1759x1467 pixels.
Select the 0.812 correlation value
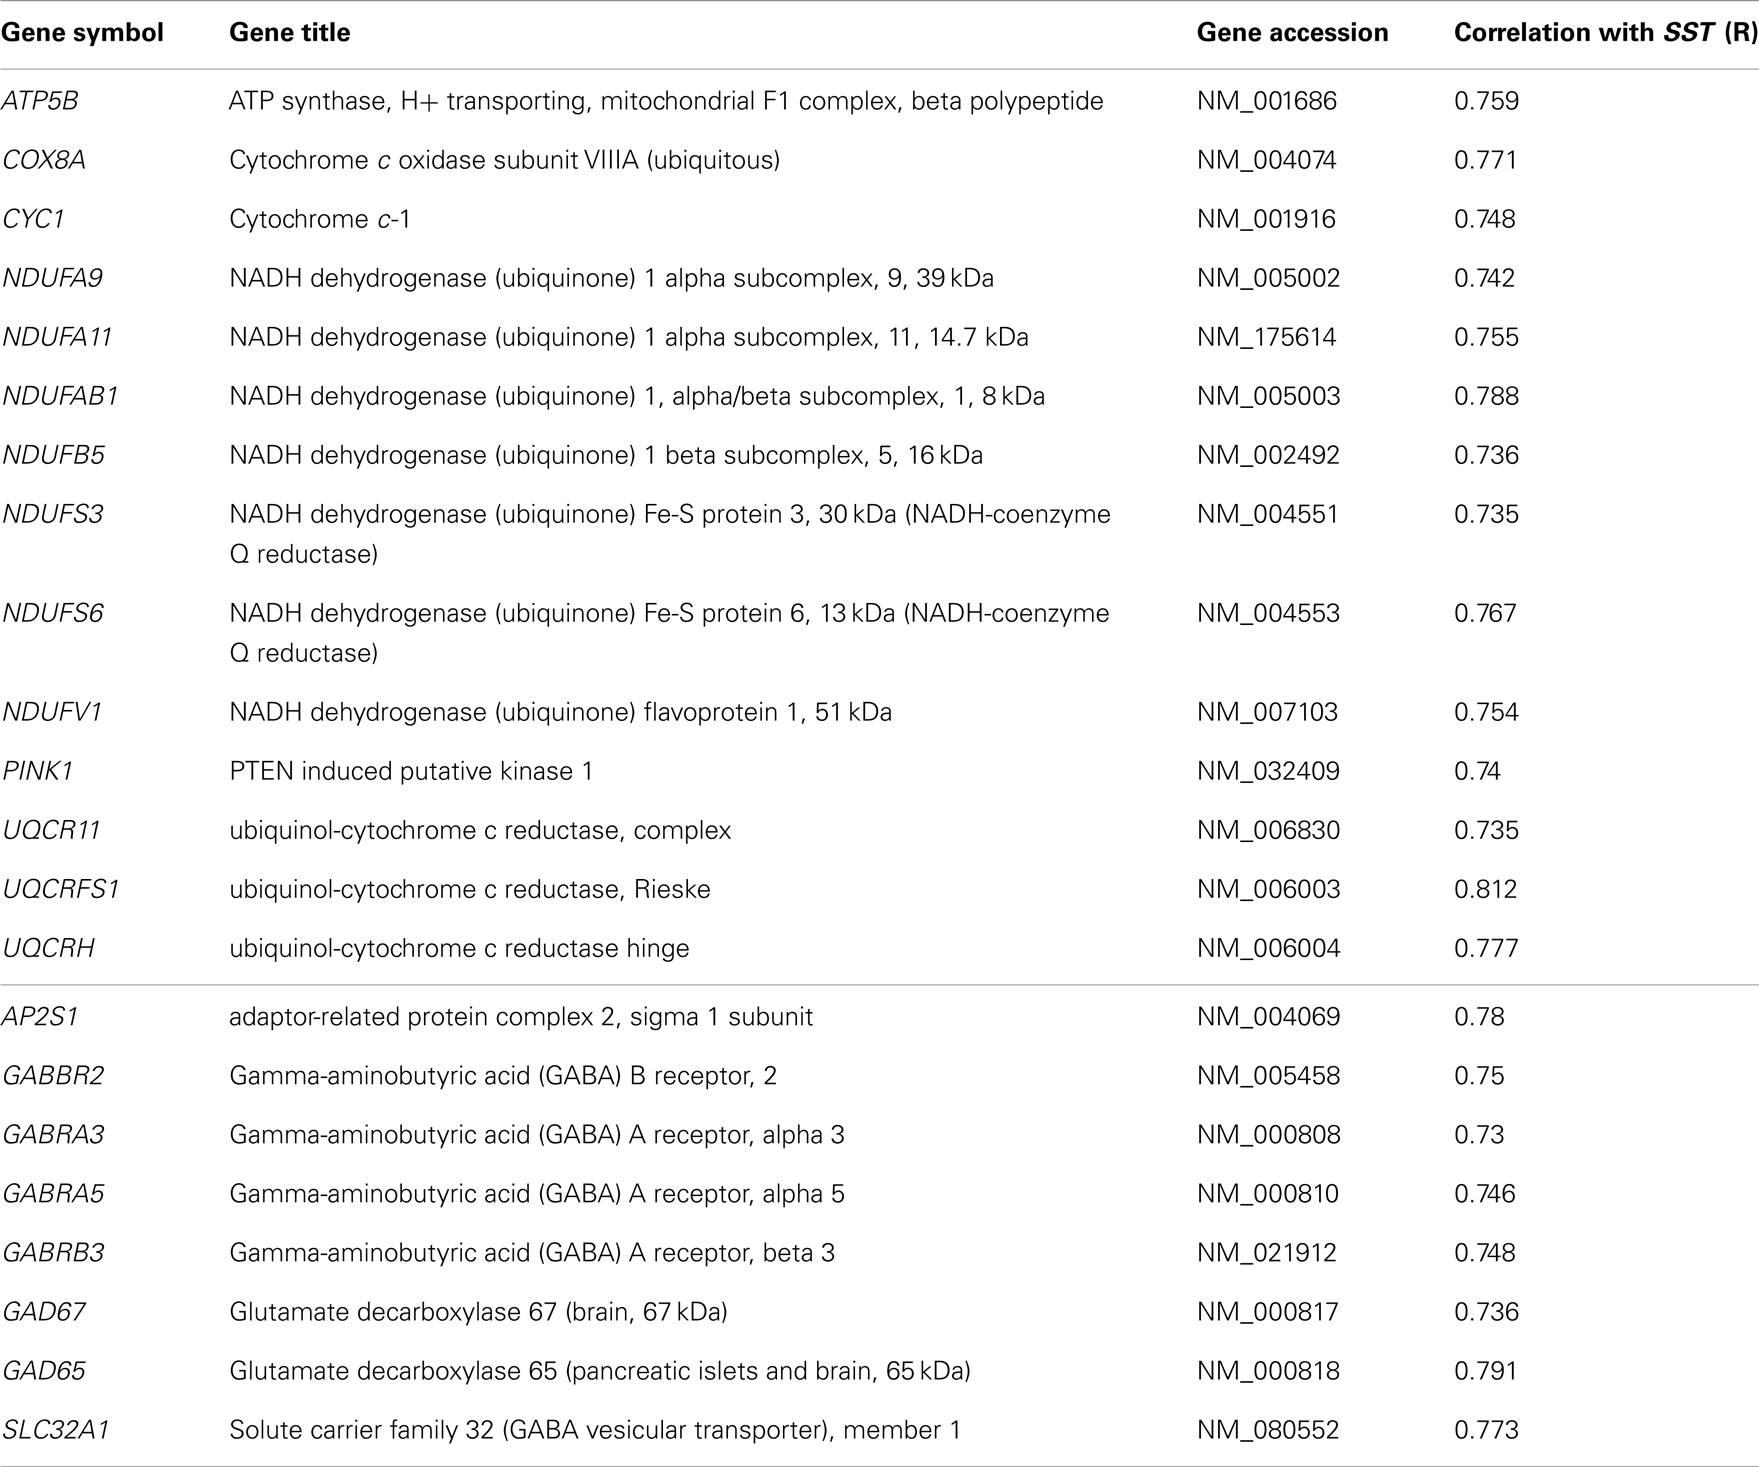[1486, 889]
